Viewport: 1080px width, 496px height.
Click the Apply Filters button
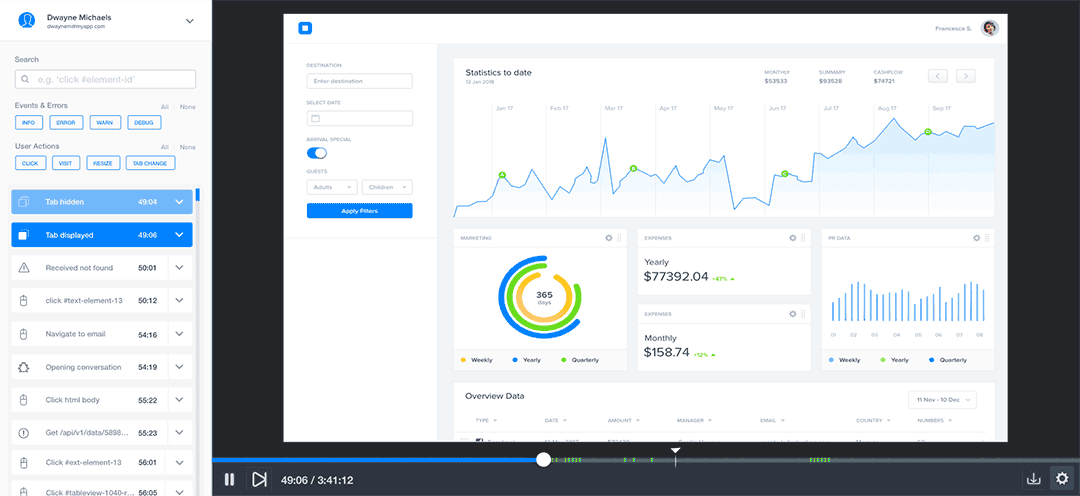[359, 211]
